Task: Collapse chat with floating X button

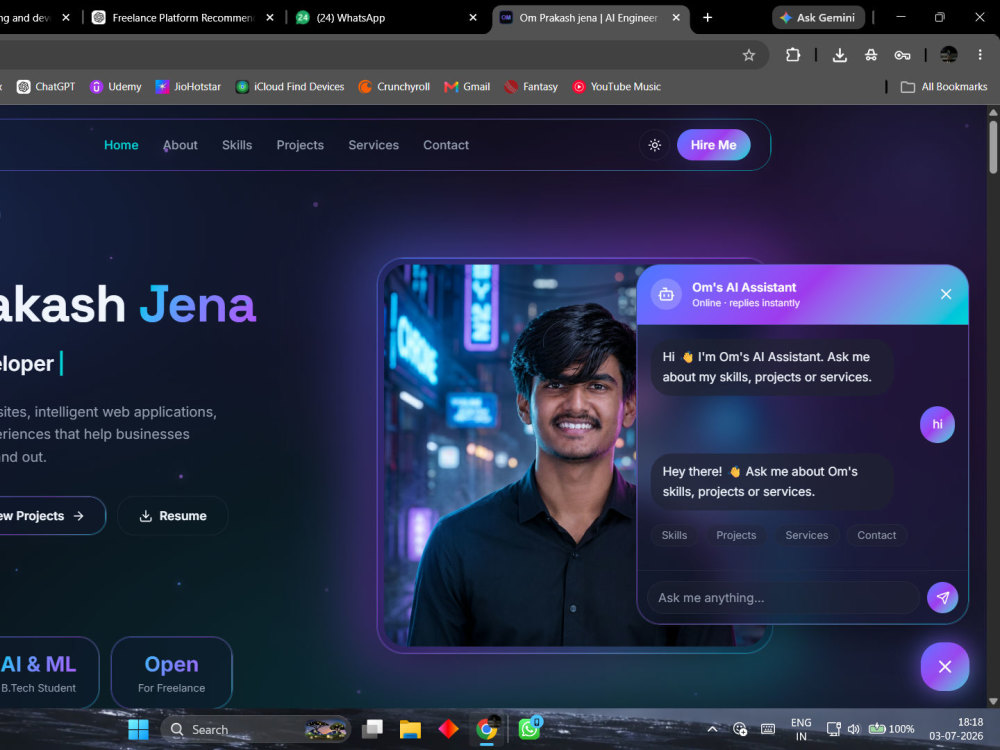Action: [x=945, y=666]
